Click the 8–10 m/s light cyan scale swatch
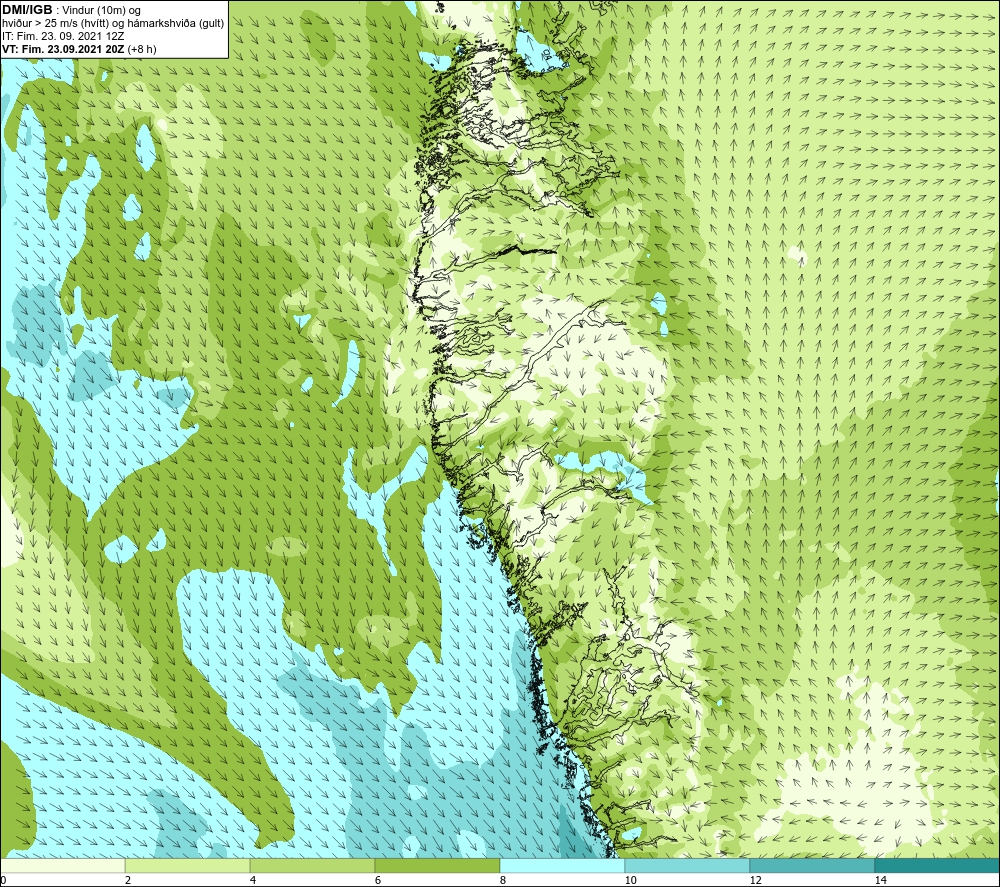This screenshot has width=1000, height=887. (x=562, y=865)
